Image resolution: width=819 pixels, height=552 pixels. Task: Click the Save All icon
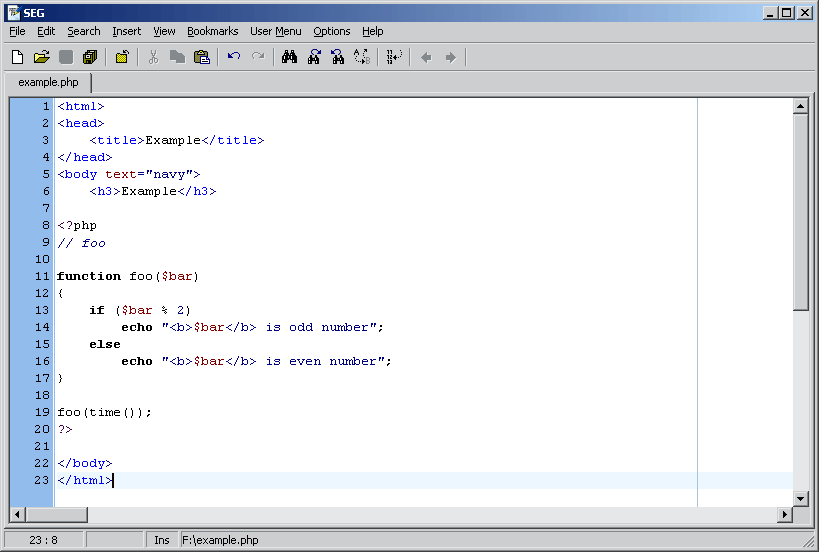pos(90,57)
